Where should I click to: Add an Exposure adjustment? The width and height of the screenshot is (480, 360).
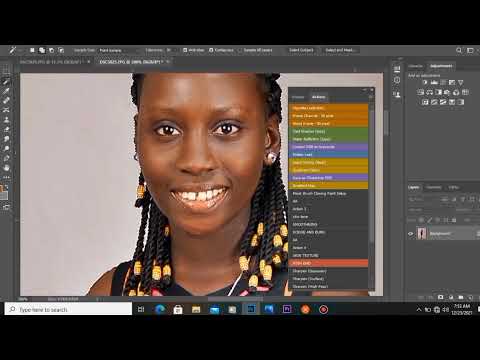[452, 82]
